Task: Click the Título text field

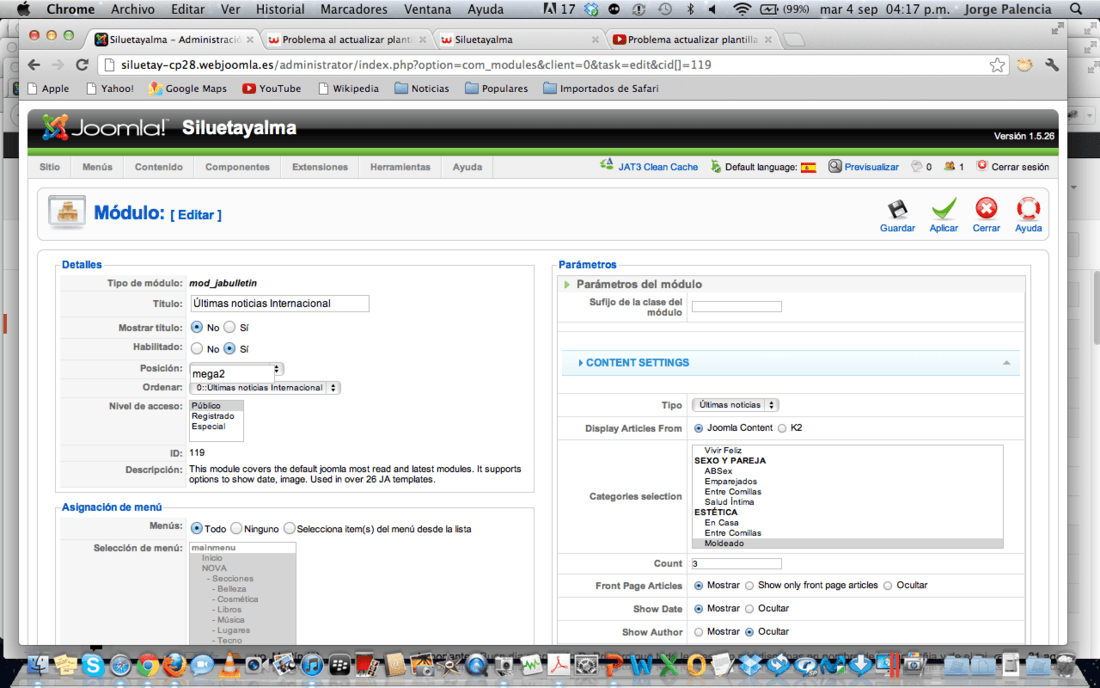Action: click(279, 303)
